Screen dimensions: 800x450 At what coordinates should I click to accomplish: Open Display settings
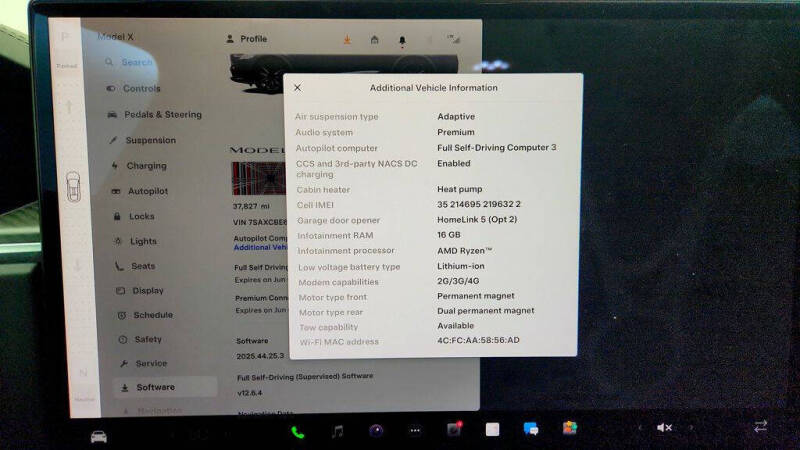pos(140,290)
